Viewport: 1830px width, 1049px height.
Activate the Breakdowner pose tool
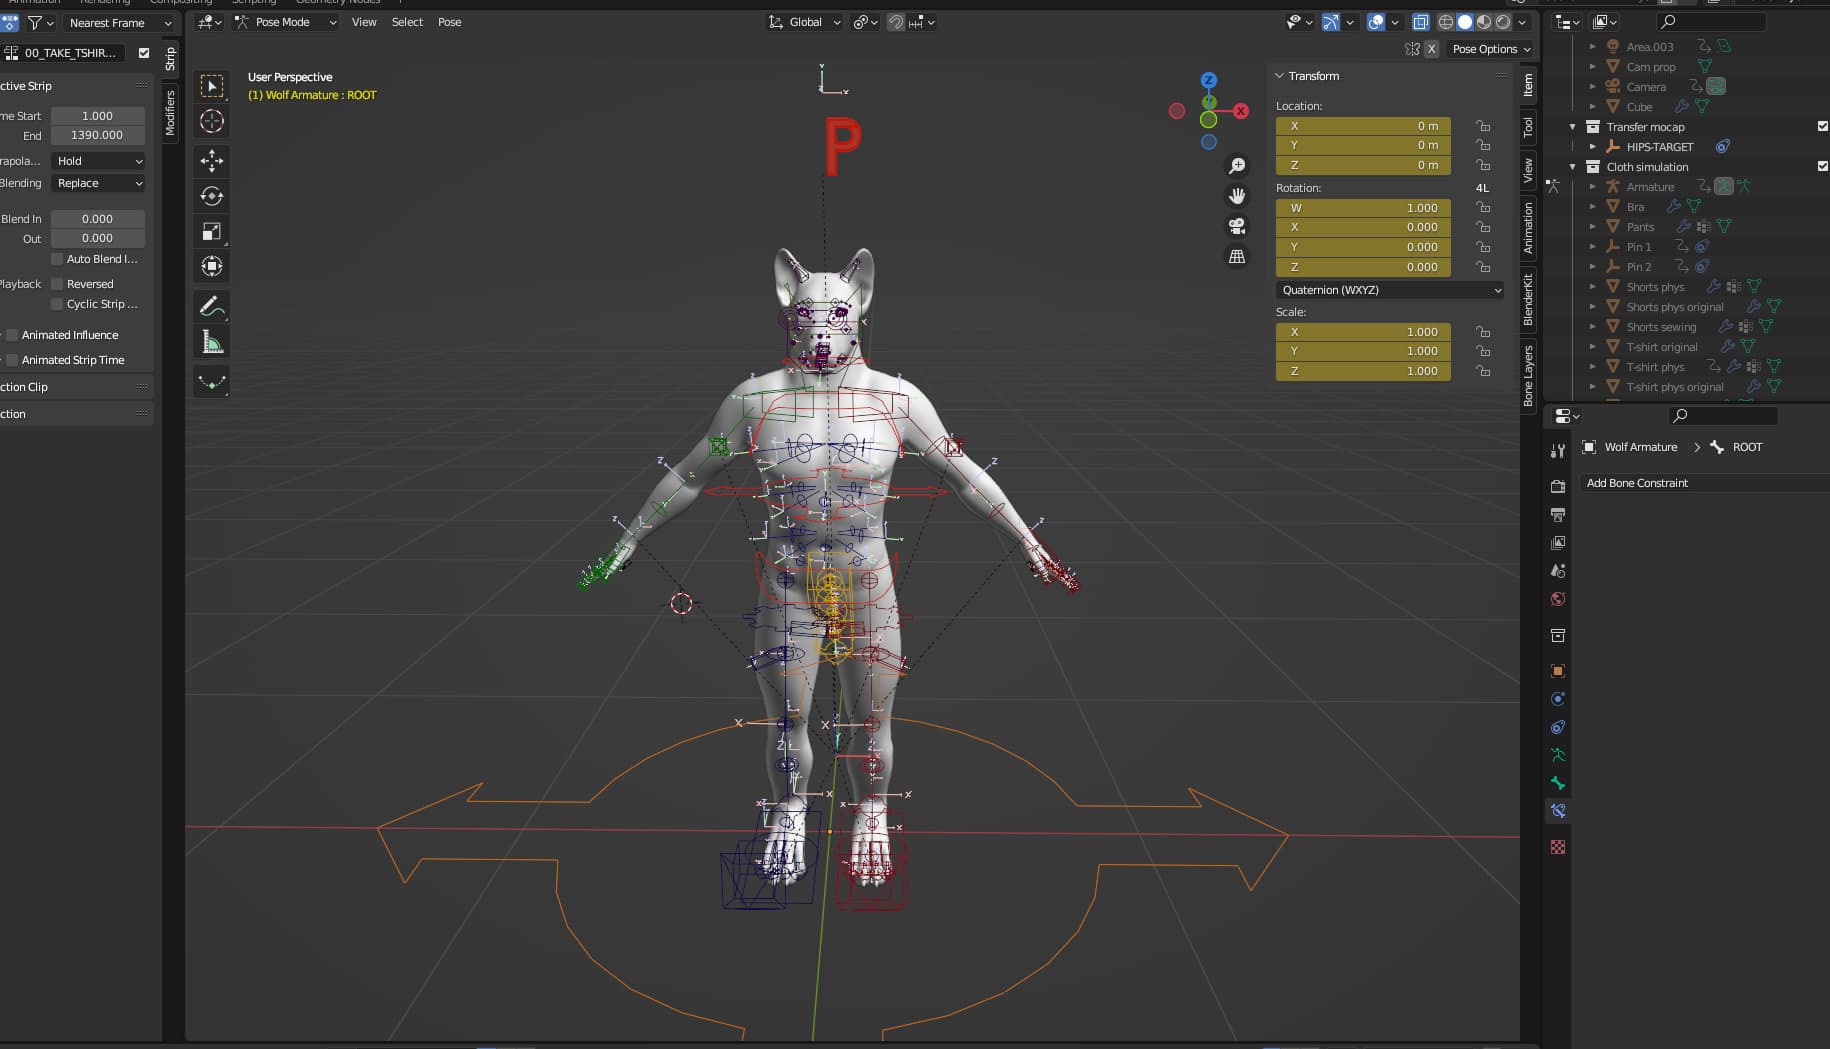pyautogui.click(x=211, y=381)
